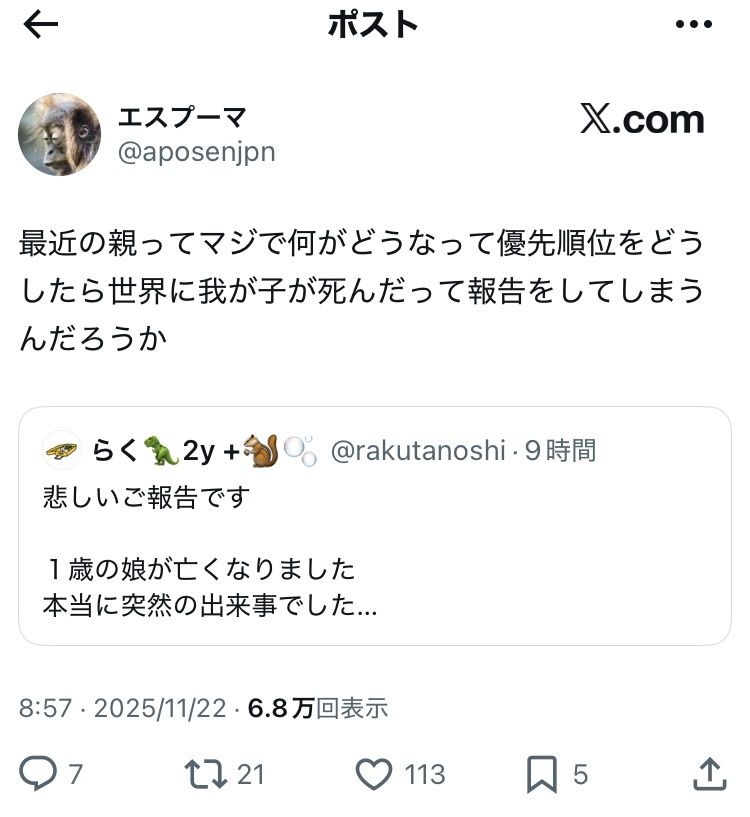Like the post with the heart icon
This screenshot has width=750, height=817.
(x=374, y=773)
